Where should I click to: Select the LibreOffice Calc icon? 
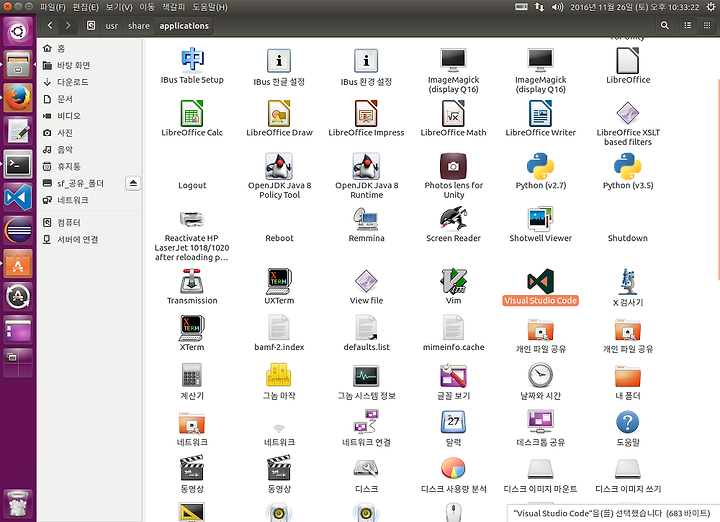[x=192, y=113]
